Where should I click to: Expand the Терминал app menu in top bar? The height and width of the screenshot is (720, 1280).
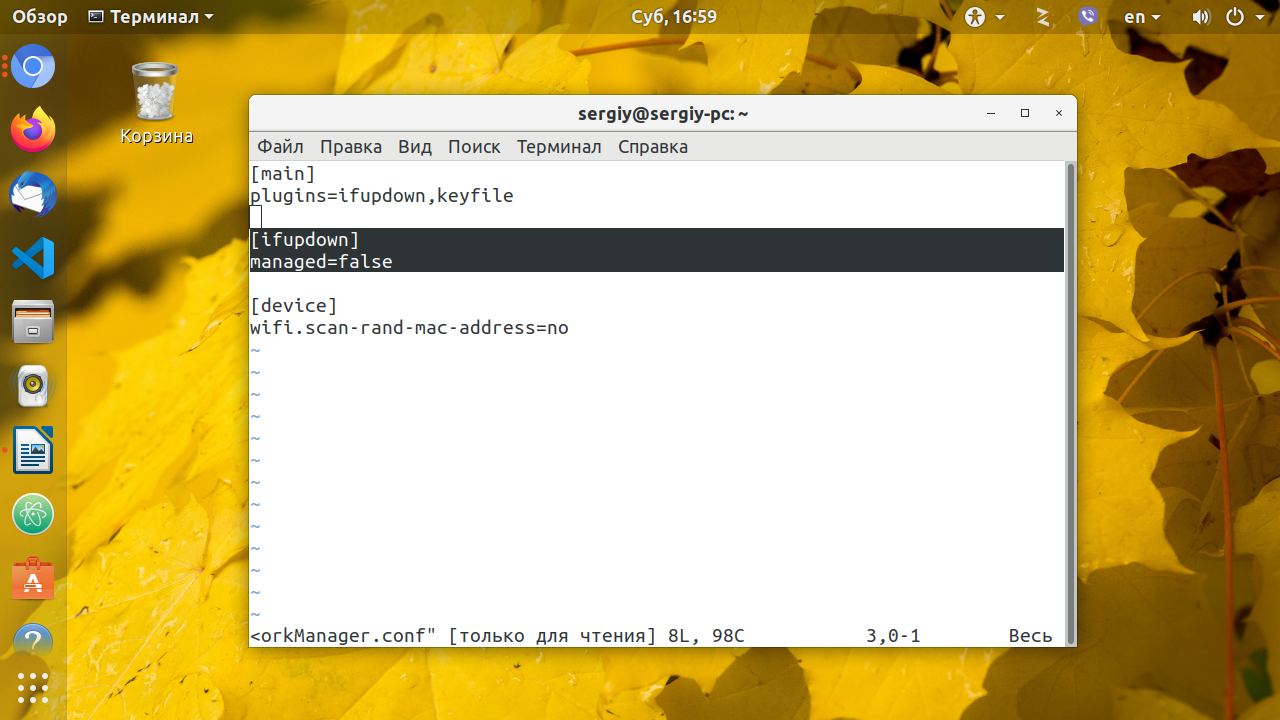click(x=151, y=17)
